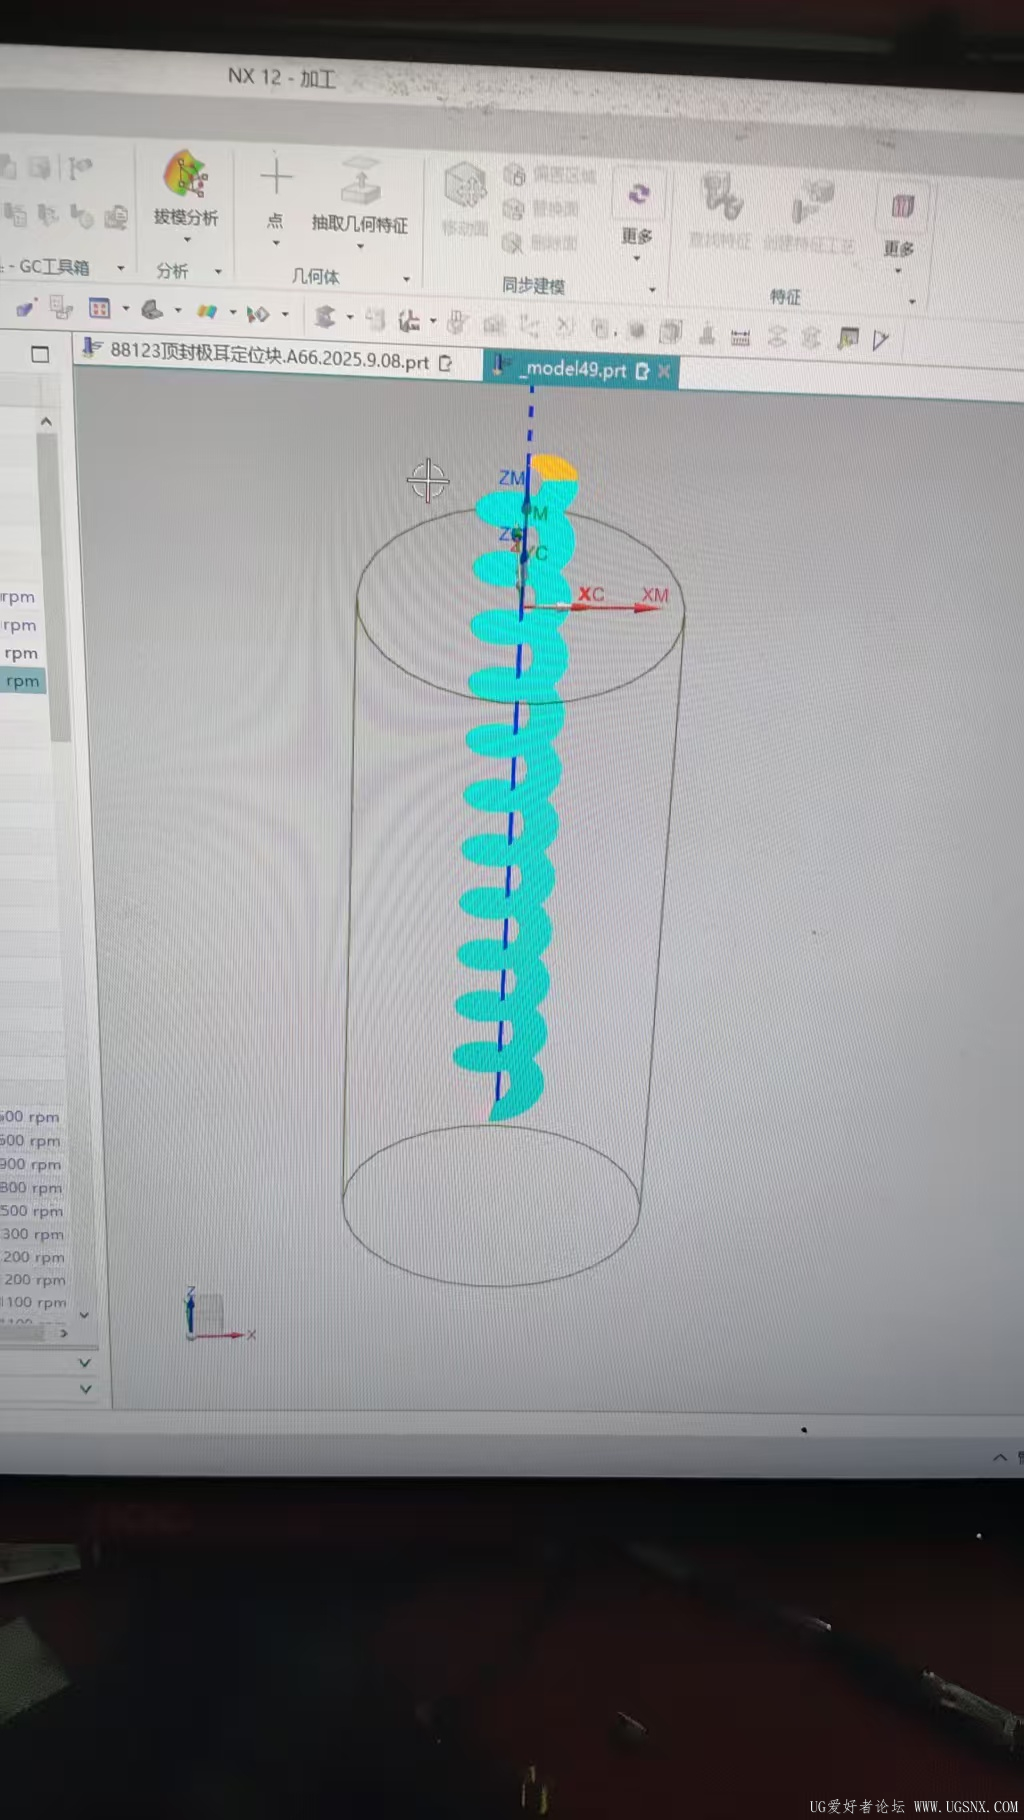Click the ZM axis label in viewport
Screen dimensions: 1024x1820
511,478
